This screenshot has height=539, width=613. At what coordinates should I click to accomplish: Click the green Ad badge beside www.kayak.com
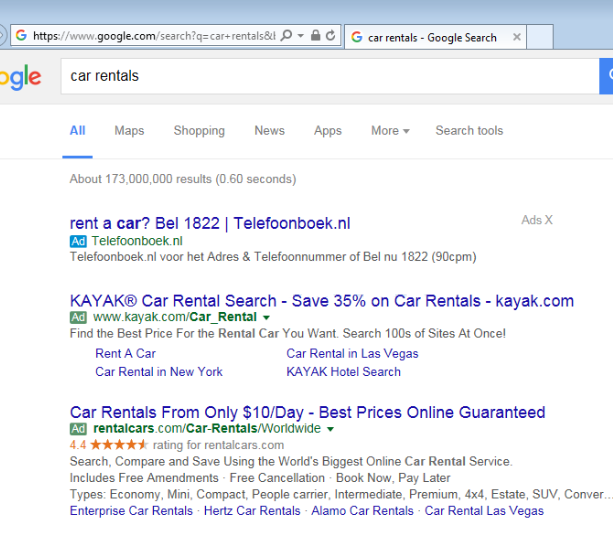78,317
